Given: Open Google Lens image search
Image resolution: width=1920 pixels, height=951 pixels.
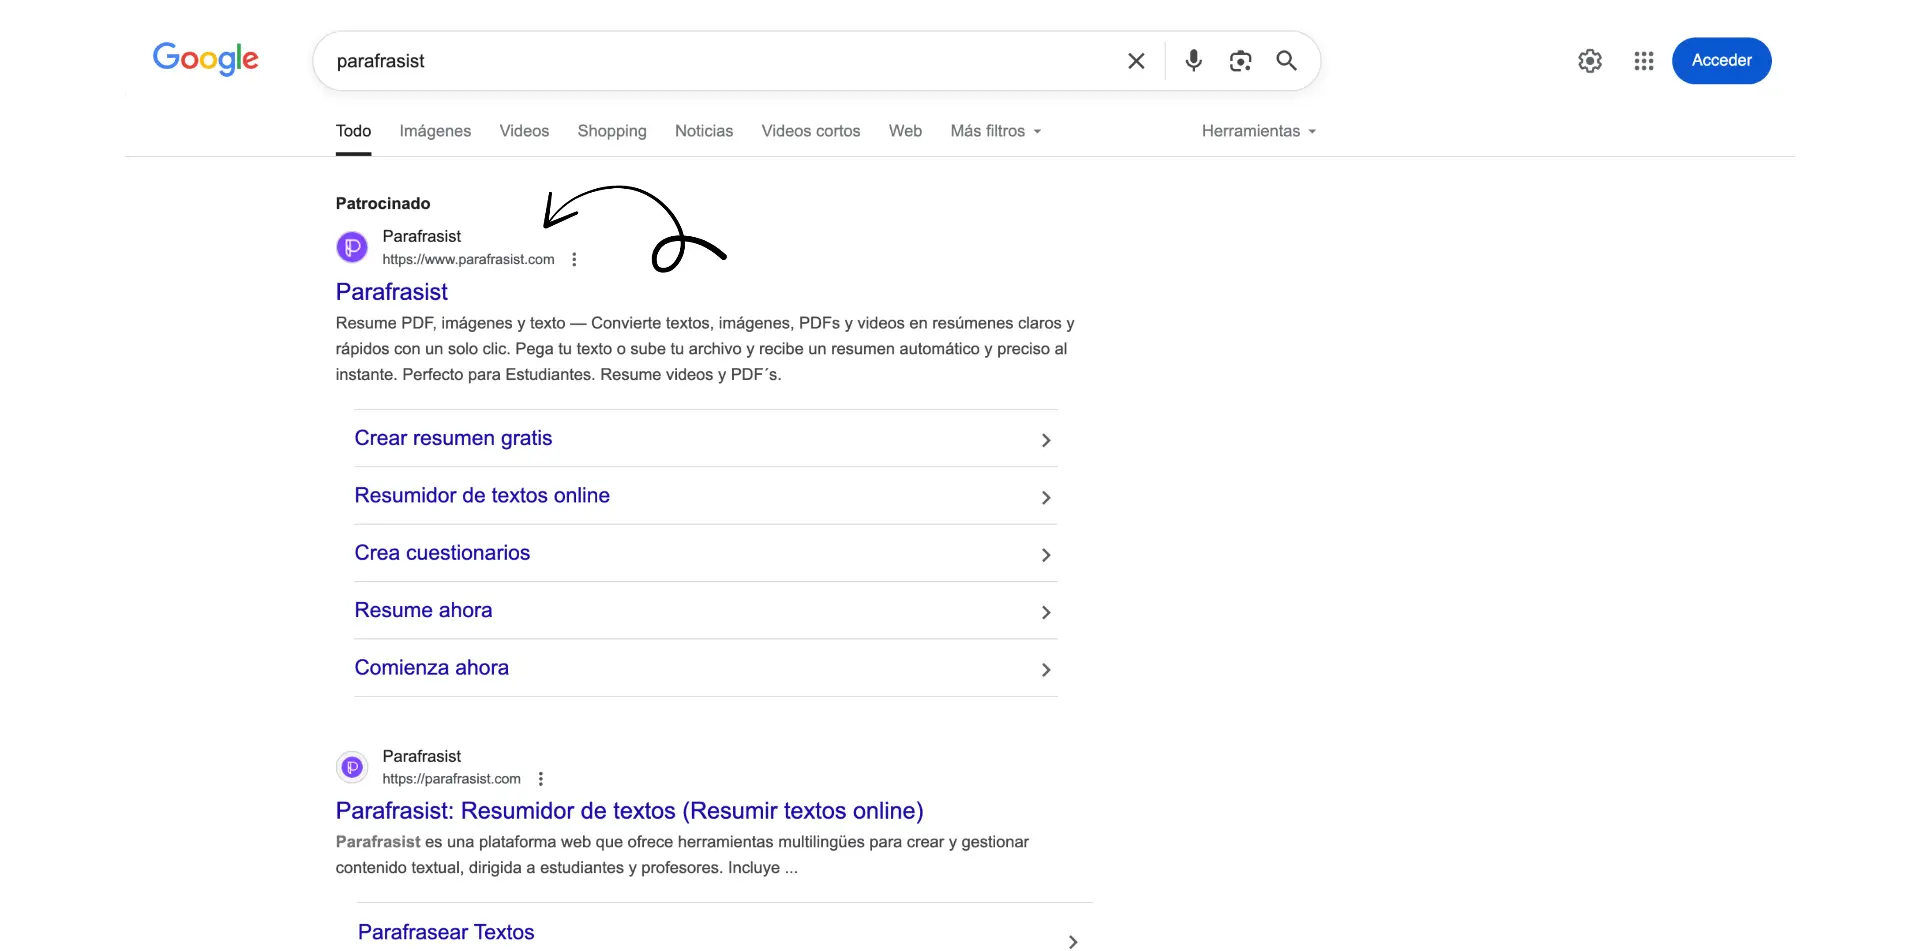Looking at the screenshot, I should point(1240,61).
